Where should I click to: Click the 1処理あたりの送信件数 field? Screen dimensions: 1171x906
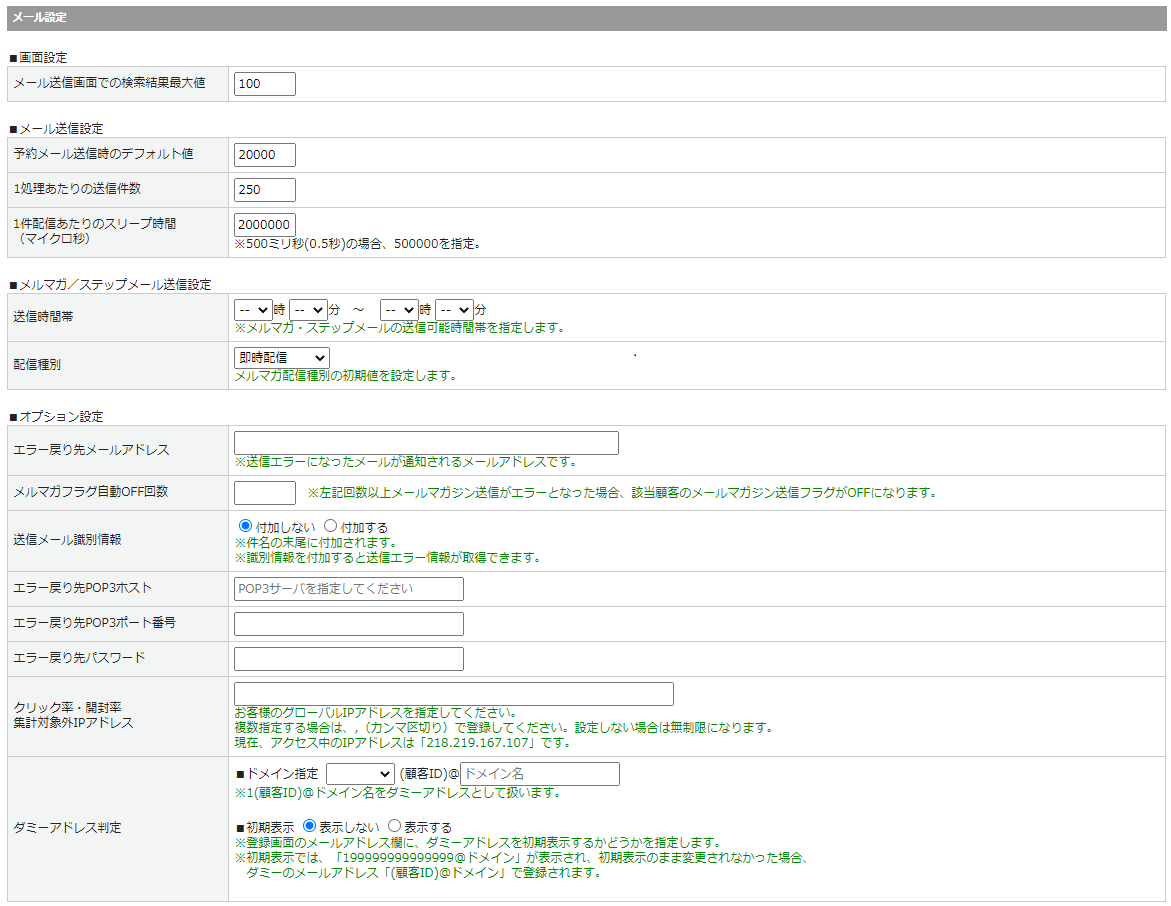(x=265, y=190)
